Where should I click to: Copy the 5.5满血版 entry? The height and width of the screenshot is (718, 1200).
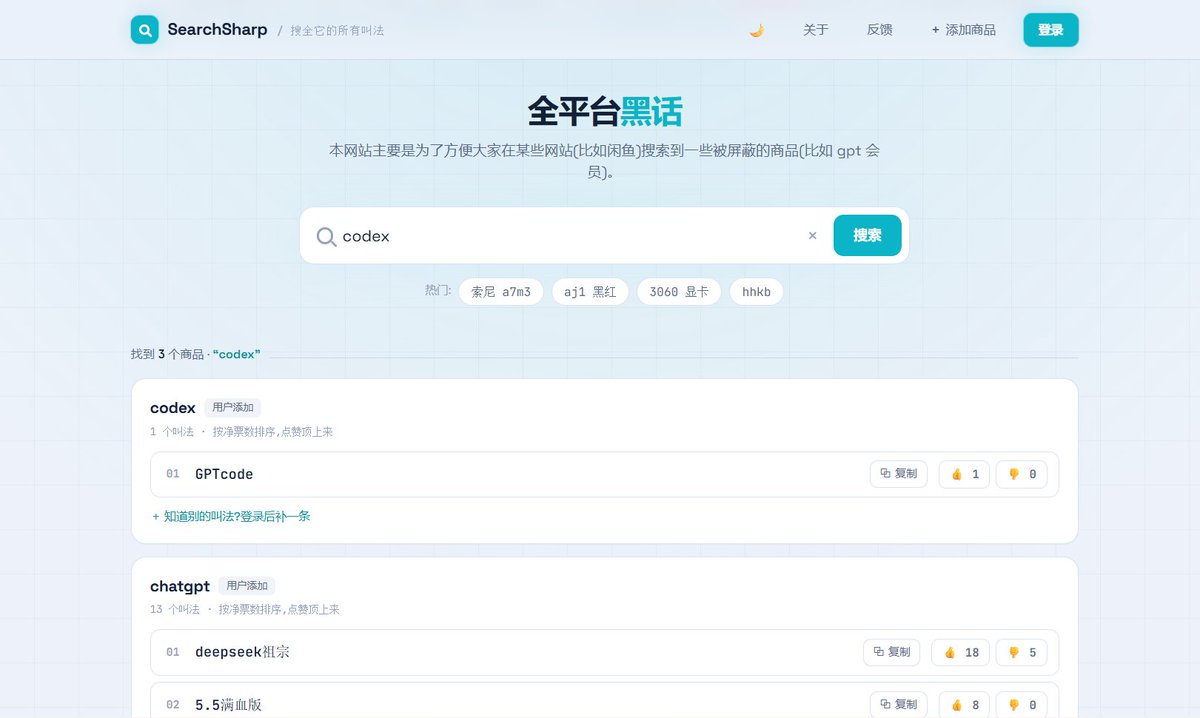click(x=899, y=705)
